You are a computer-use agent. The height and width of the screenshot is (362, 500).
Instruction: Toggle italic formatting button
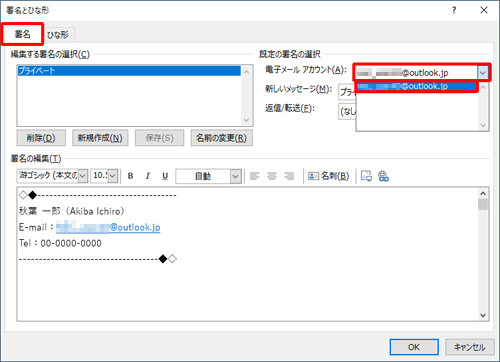click(x=148, y=176)
